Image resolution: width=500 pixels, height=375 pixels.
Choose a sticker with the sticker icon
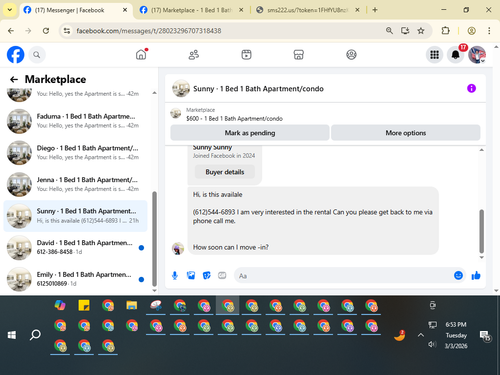pyautogui.click(x=207, y=275)
